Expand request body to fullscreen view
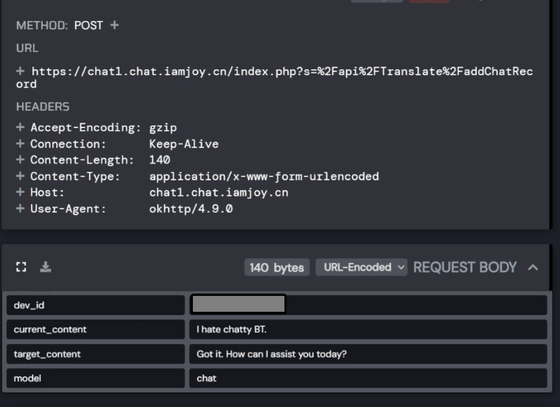 pyautogui.click(x=21, y=267)
